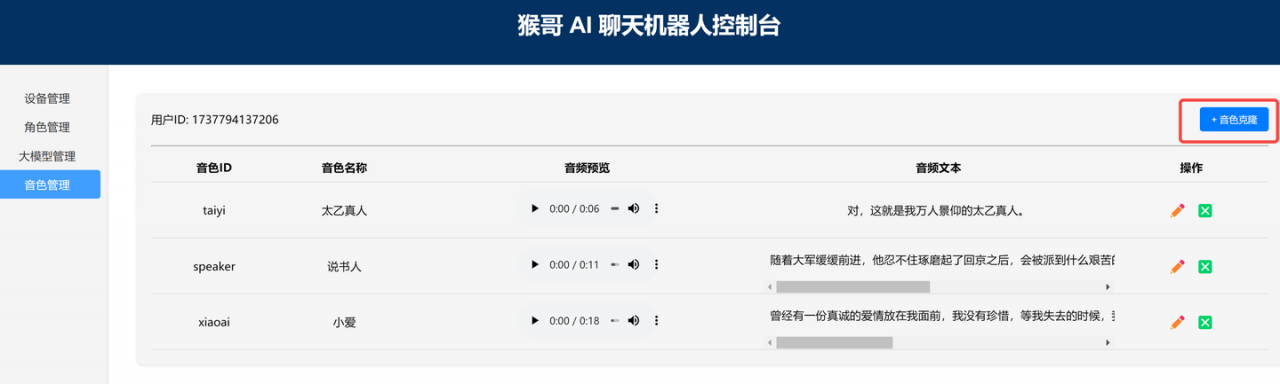
Task: Click left scroll arrow in xiaoai text
Action: click(x=769, y=342)
